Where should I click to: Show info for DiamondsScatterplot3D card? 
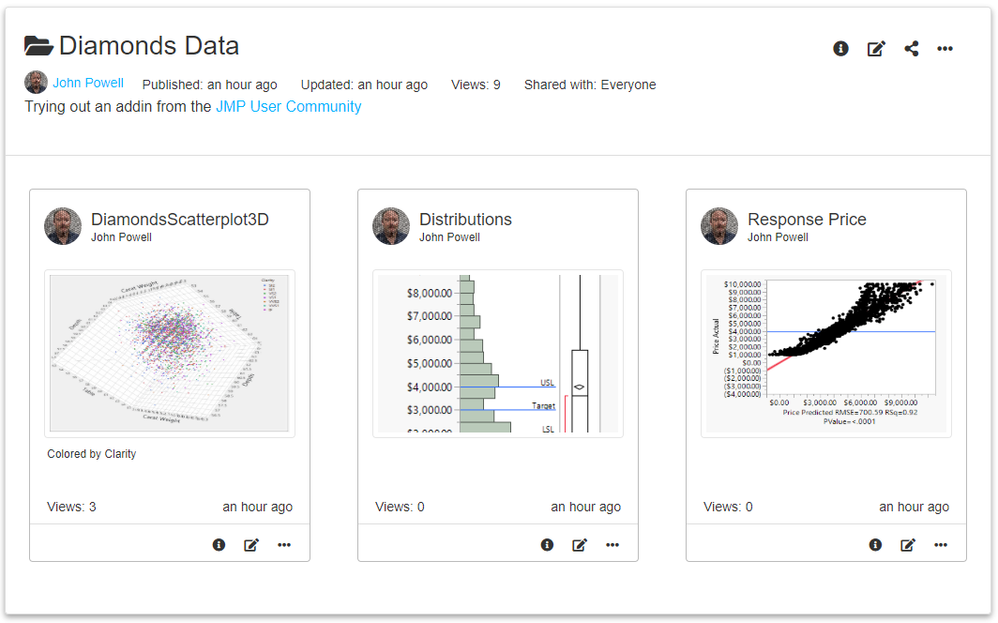[x=219, y=545]
